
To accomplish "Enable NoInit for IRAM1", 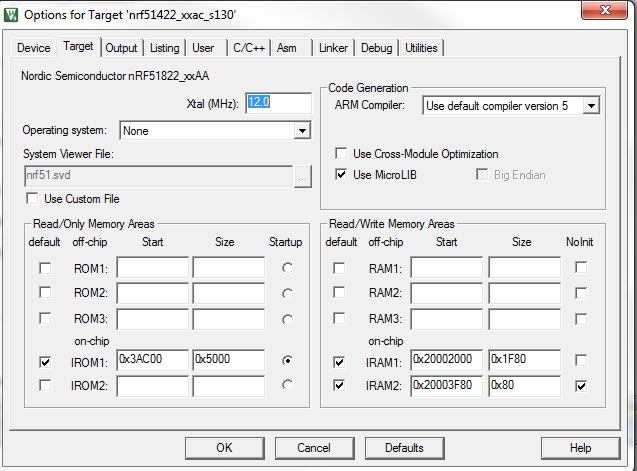I will 581,360.
